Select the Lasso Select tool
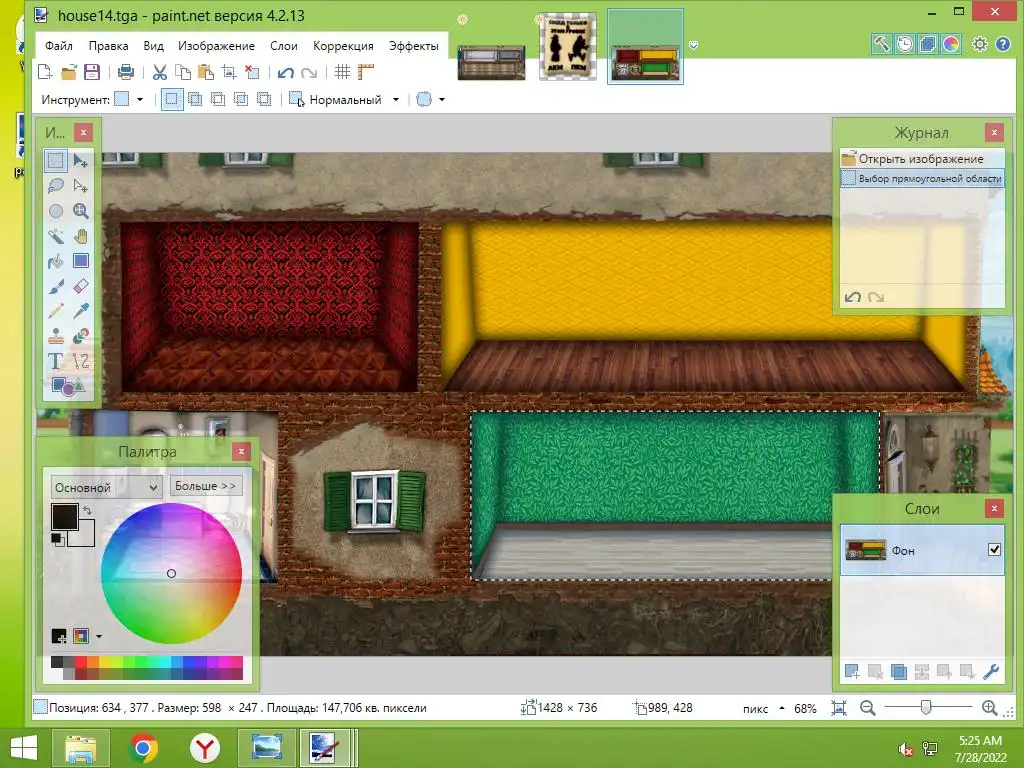Screen dimensions: 1024x768 pyautogui.click(x=56, y=185)
